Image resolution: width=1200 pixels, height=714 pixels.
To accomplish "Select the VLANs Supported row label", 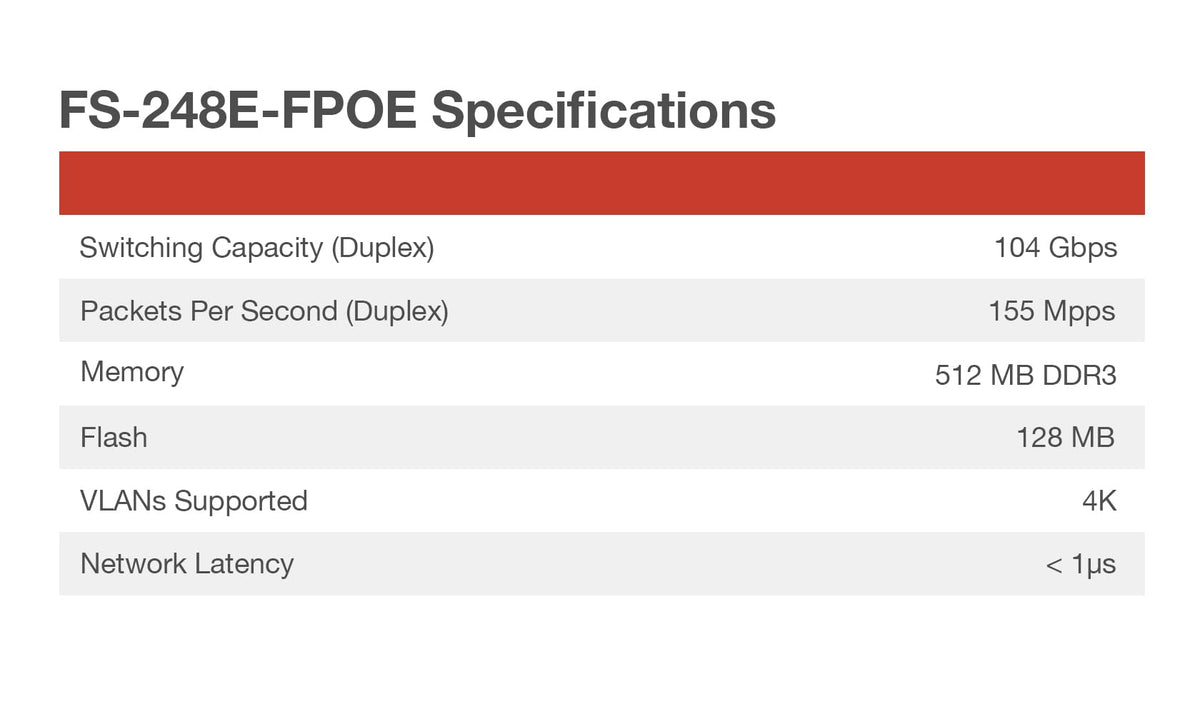I will click(194, 500).
